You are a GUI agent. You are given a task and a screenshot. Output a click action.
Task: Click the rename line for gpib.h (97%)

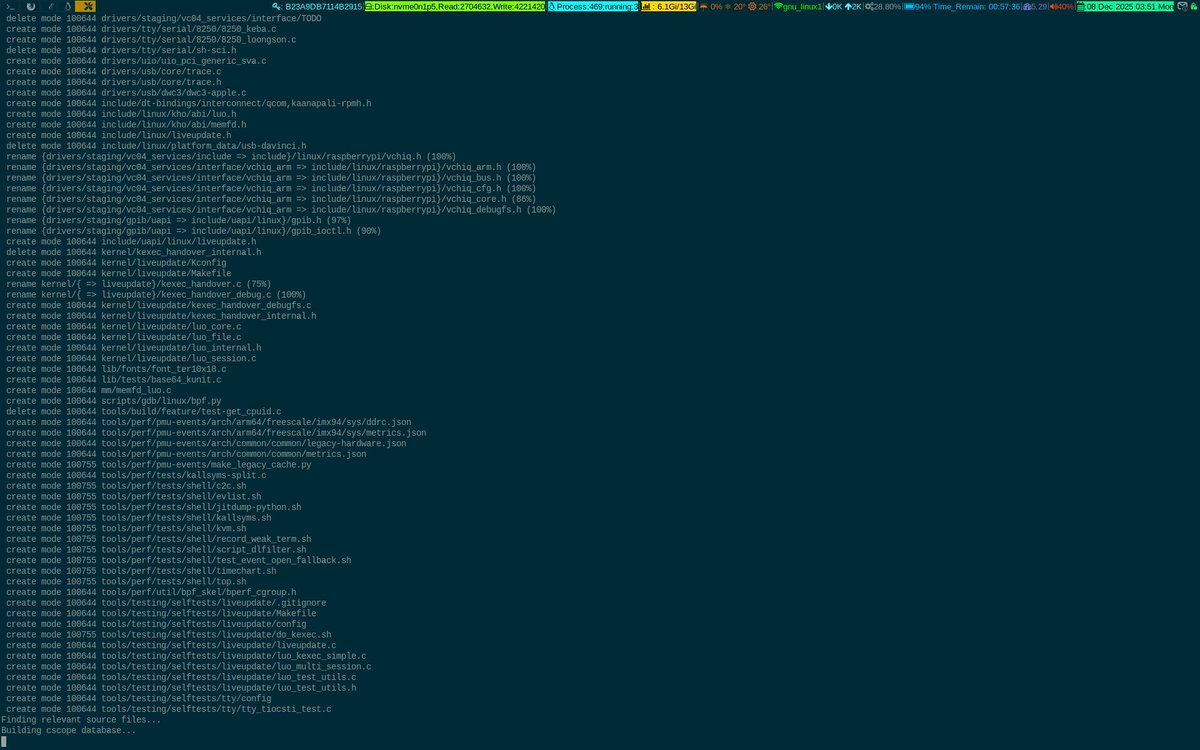(x=178, y=220)
